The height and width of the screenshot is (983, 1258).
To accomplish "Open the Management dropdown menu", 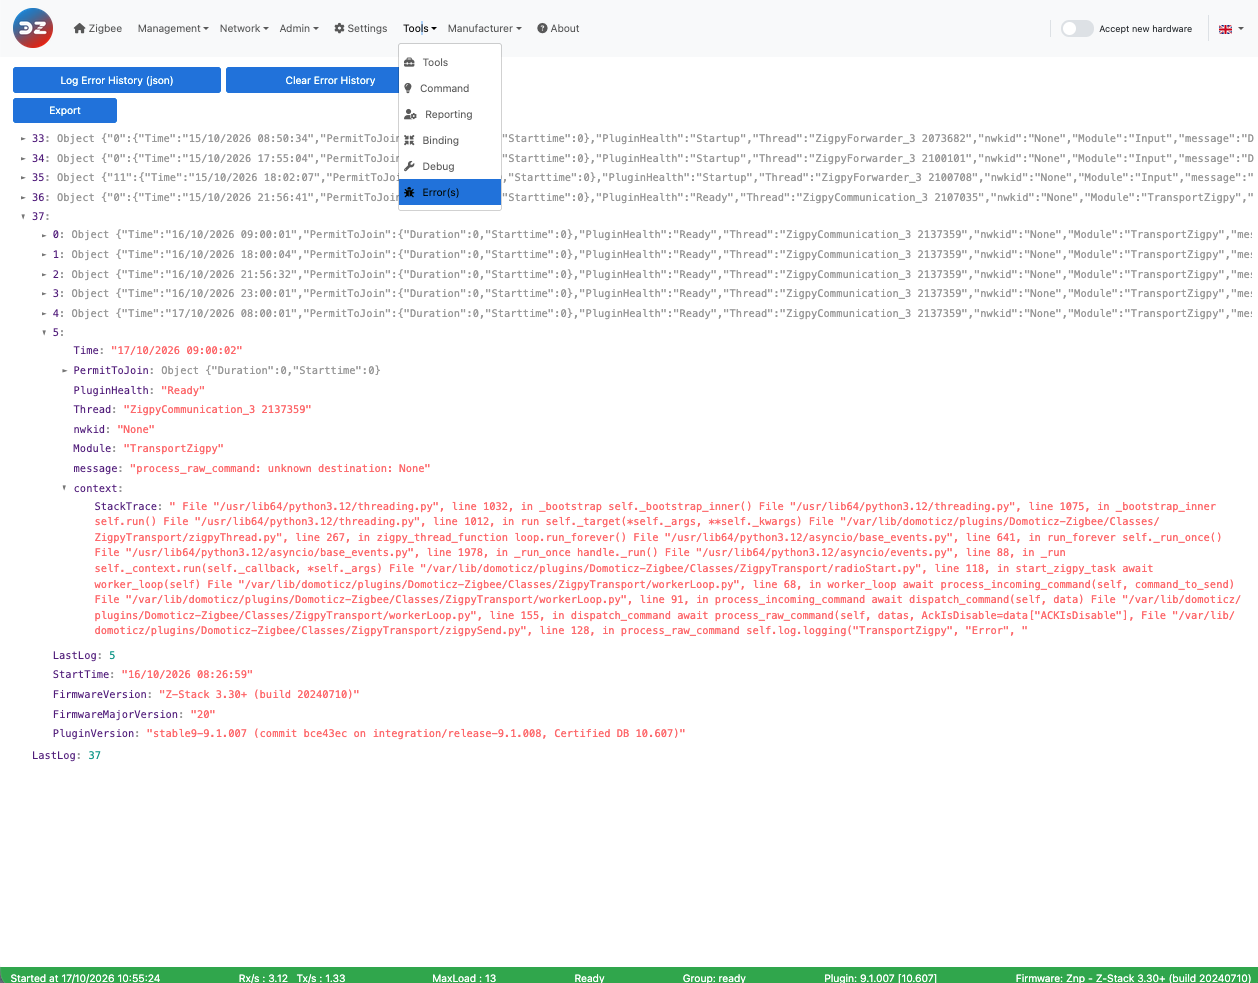I will tap(173, 28).
